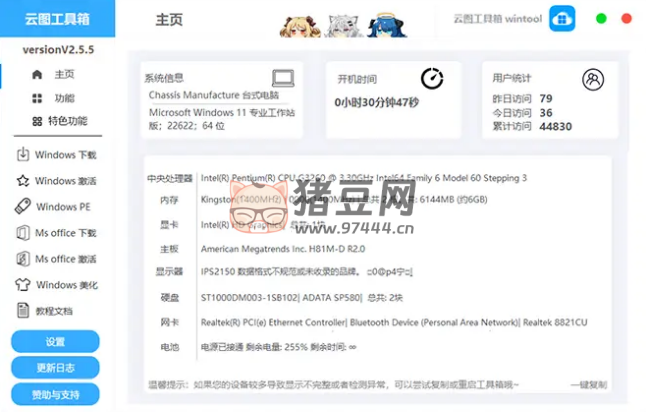Click the laptop icon in 系统信息 card
Screen dimensions: 646x412
[283, 78]
